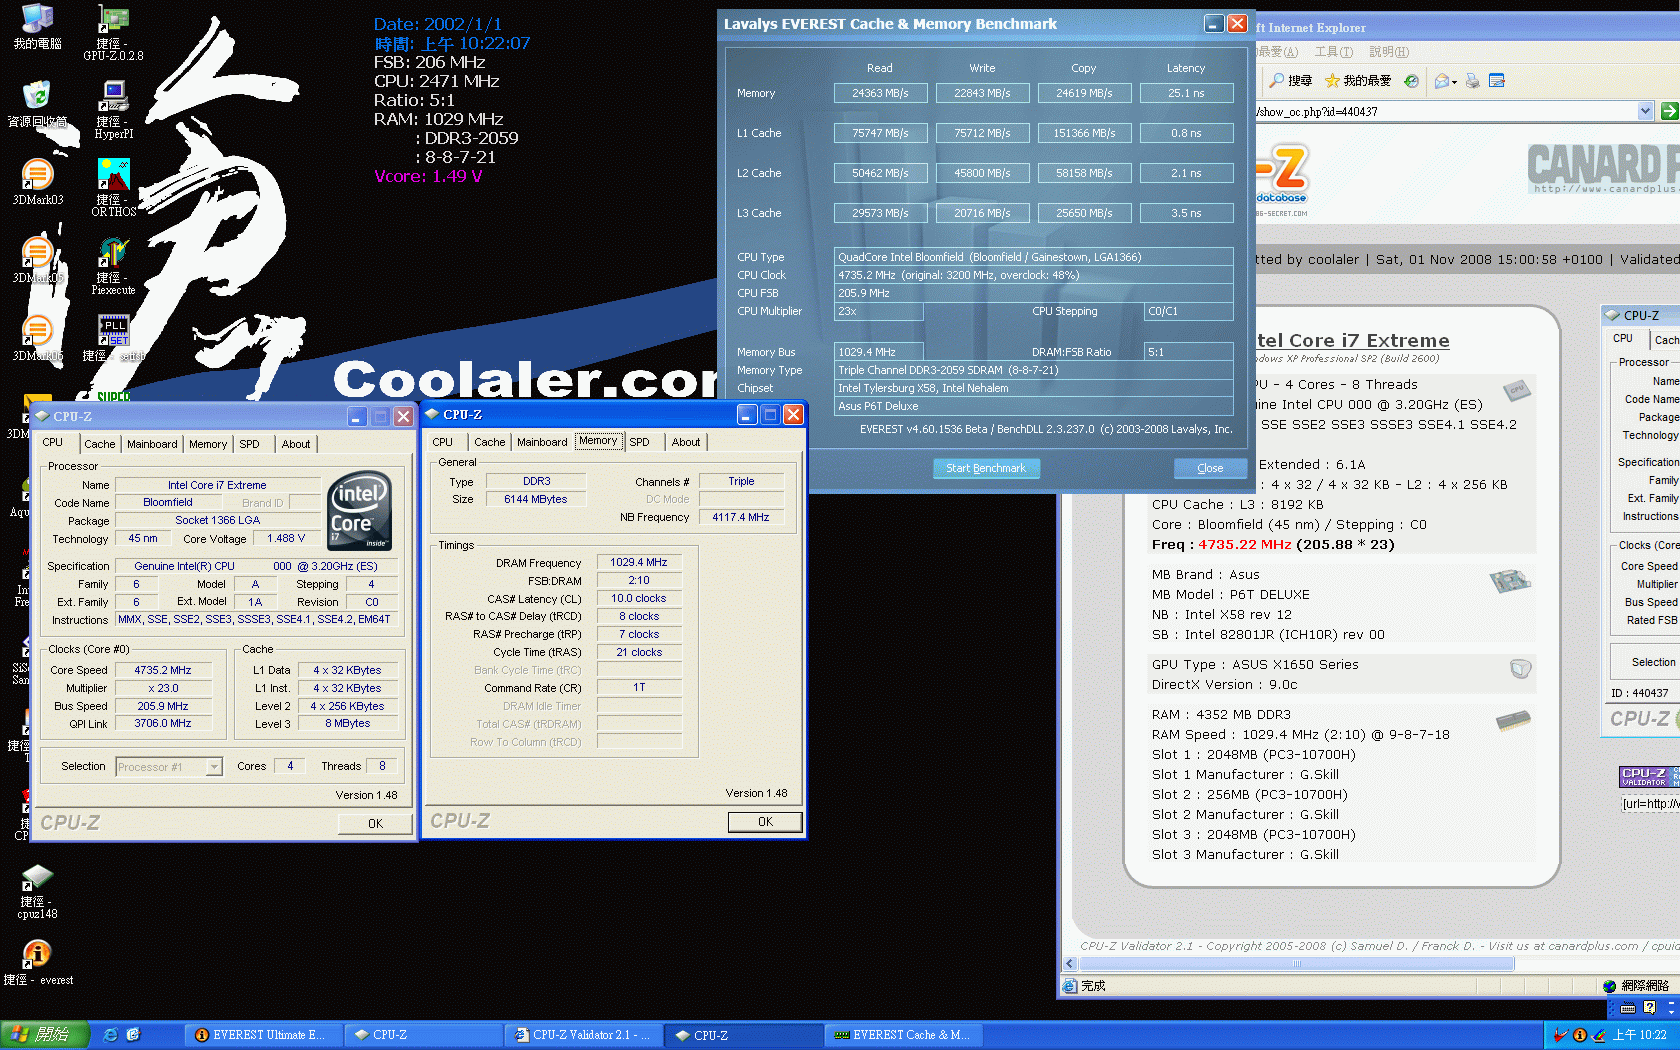Click Freq 4735.22 MHz text on webpage
The width and height of the screenshot is (1680, 1050).
coord(1273,545)
